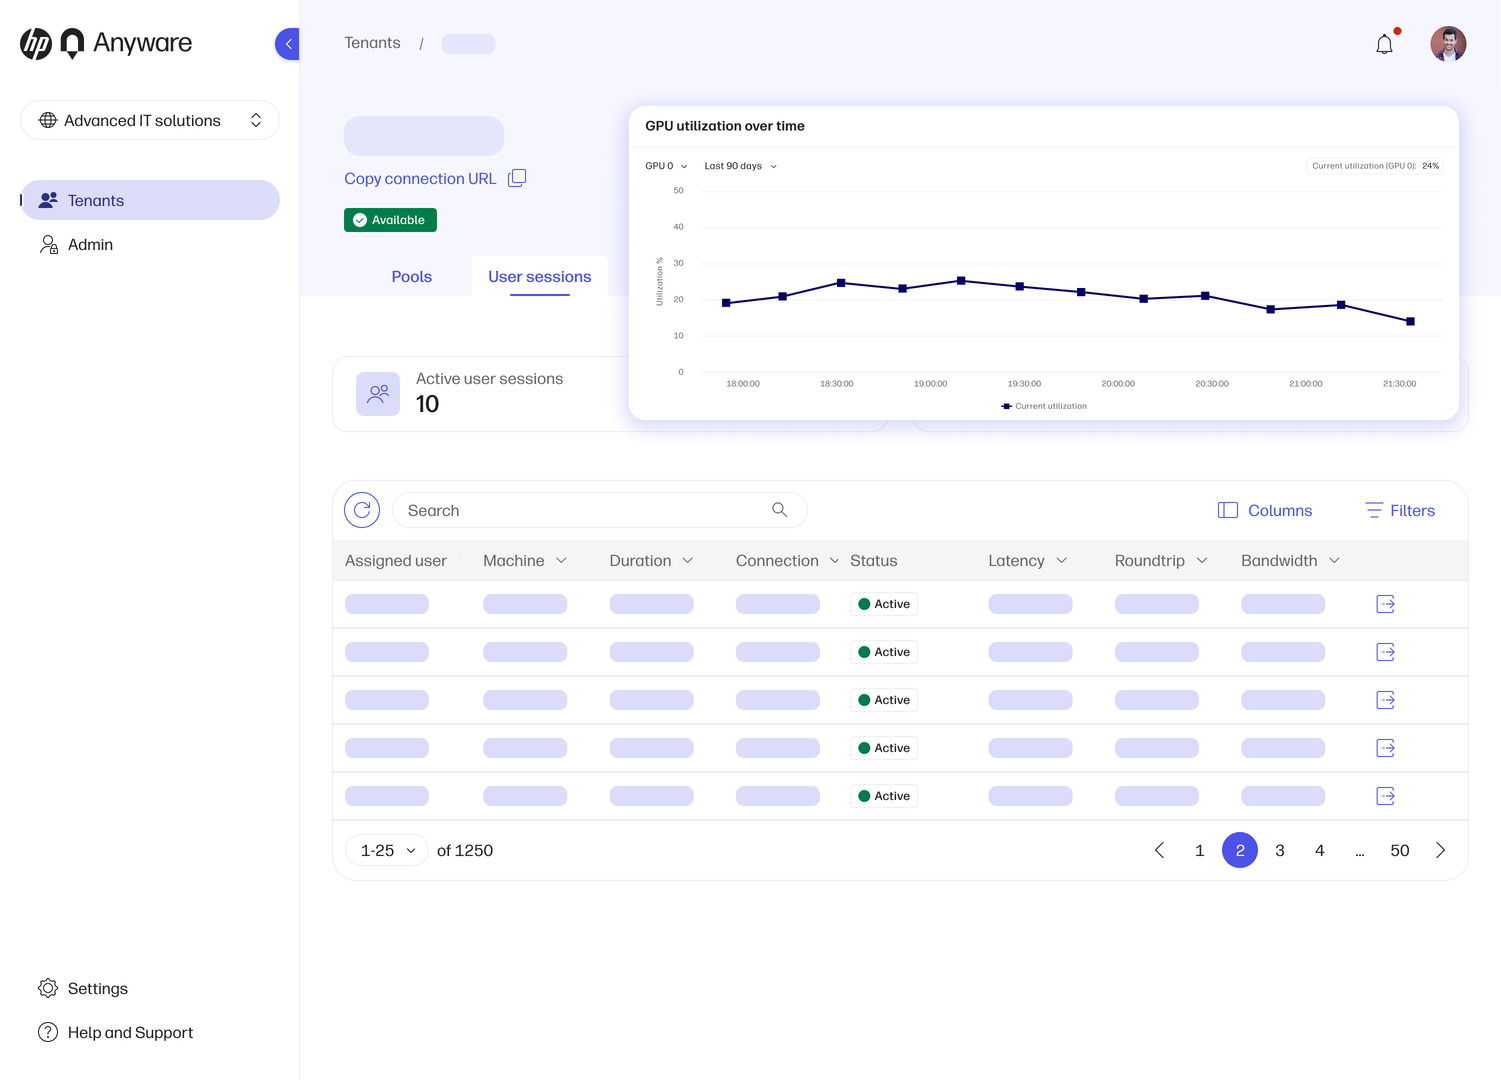Disconnect the first session row
1501x1080 pixels.
(1385, 604)
